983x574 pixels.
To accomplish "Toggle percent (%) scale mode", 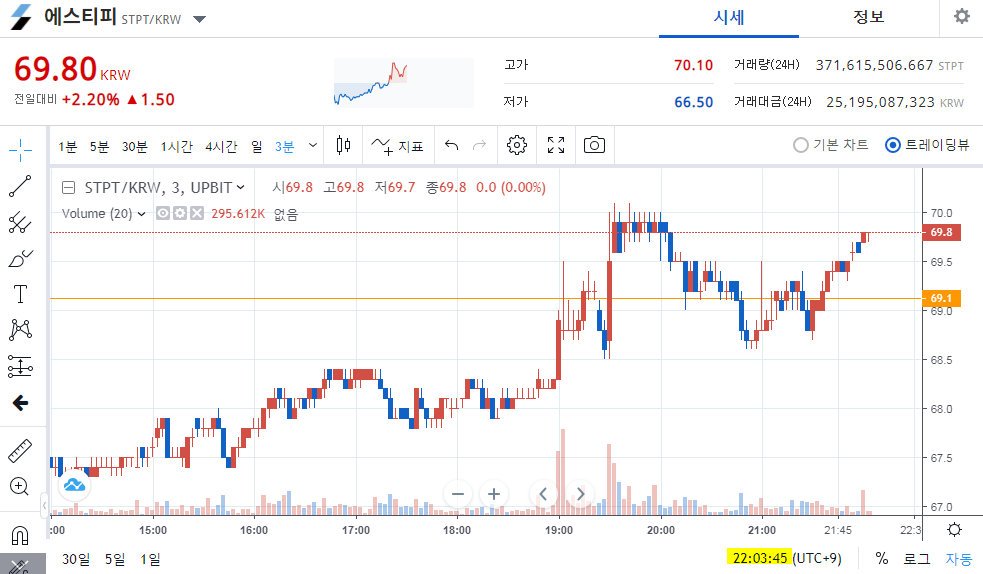I will (x=881, y=558).
